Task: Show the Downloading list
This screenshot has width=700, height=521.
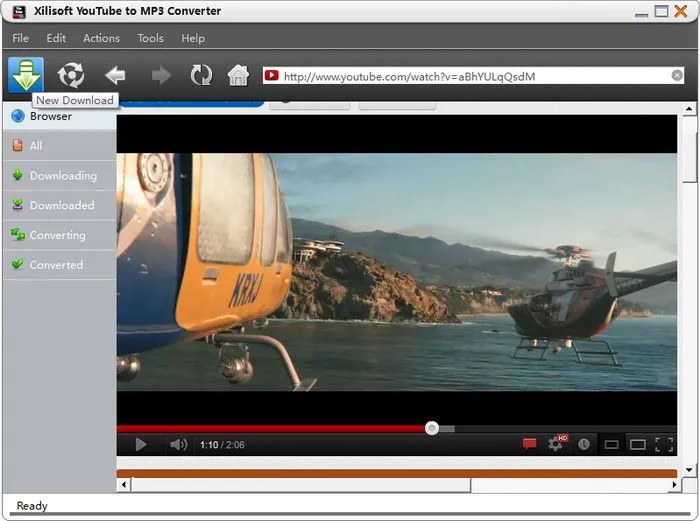Action: 60,175
